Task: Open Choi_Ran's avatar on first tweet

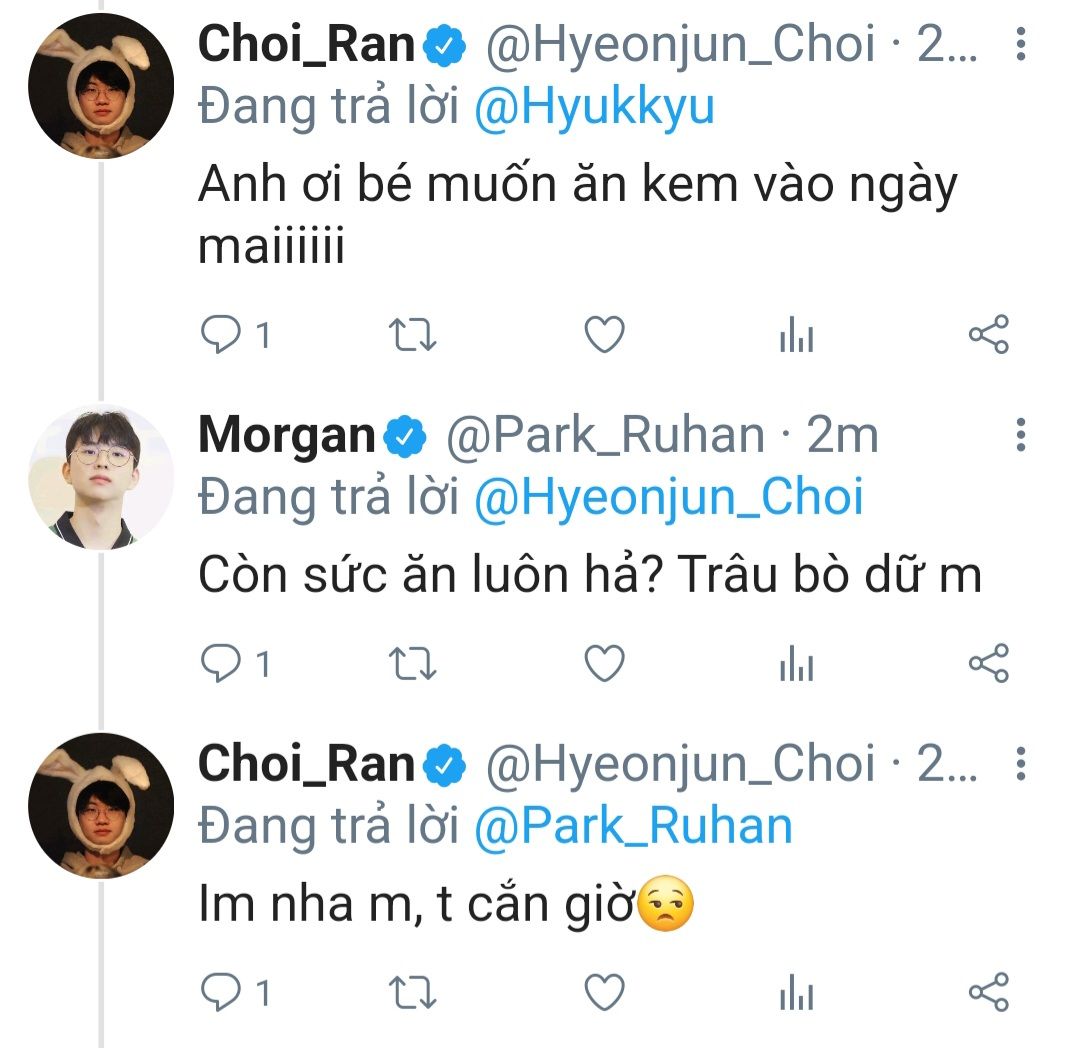Action: [x=101, y=85]
